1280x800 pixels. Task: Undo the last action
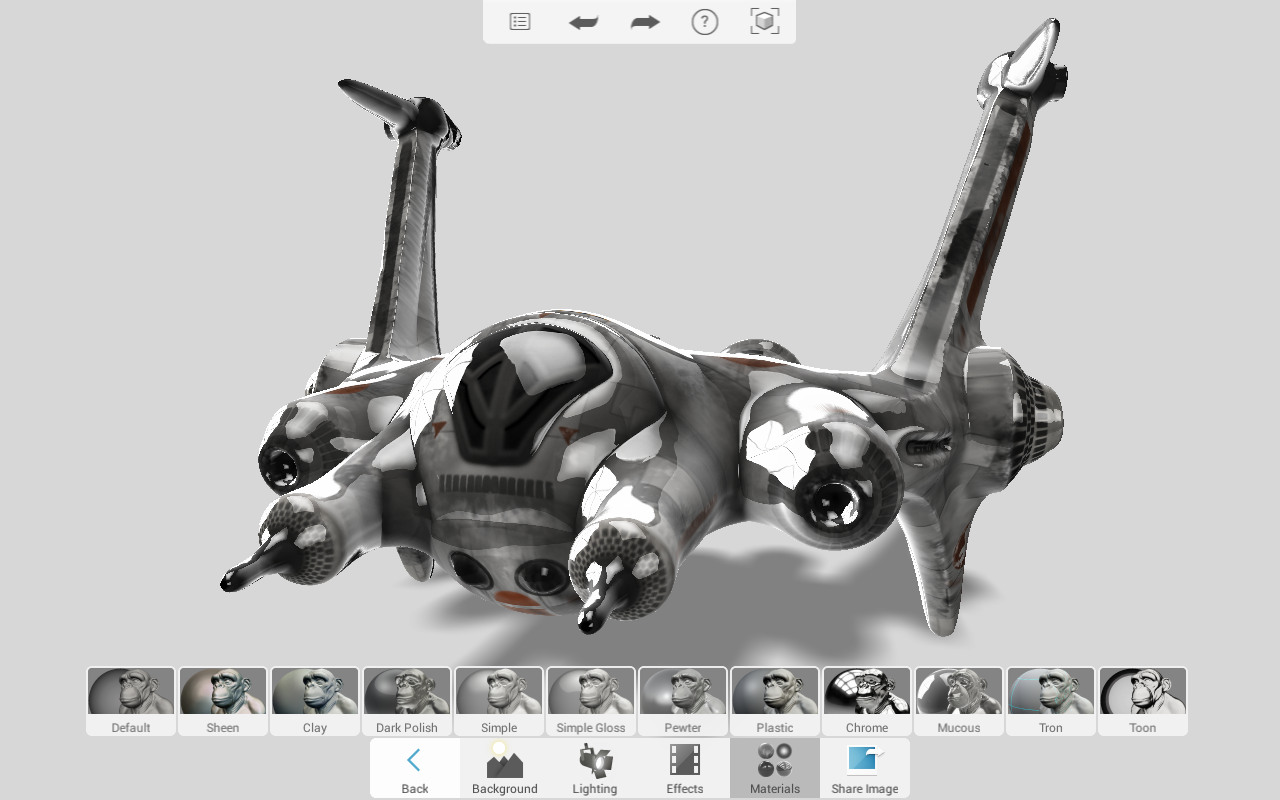583,21
